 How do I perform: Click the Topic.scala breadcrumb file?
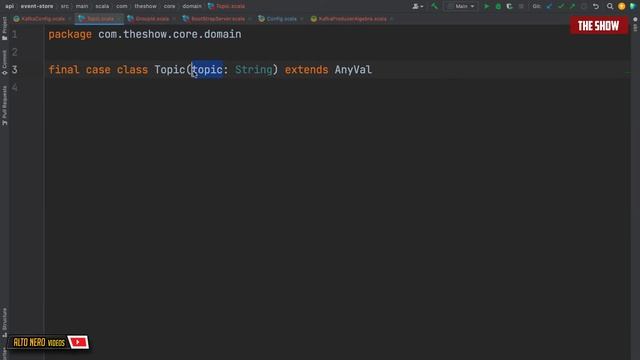click(227, 6)
